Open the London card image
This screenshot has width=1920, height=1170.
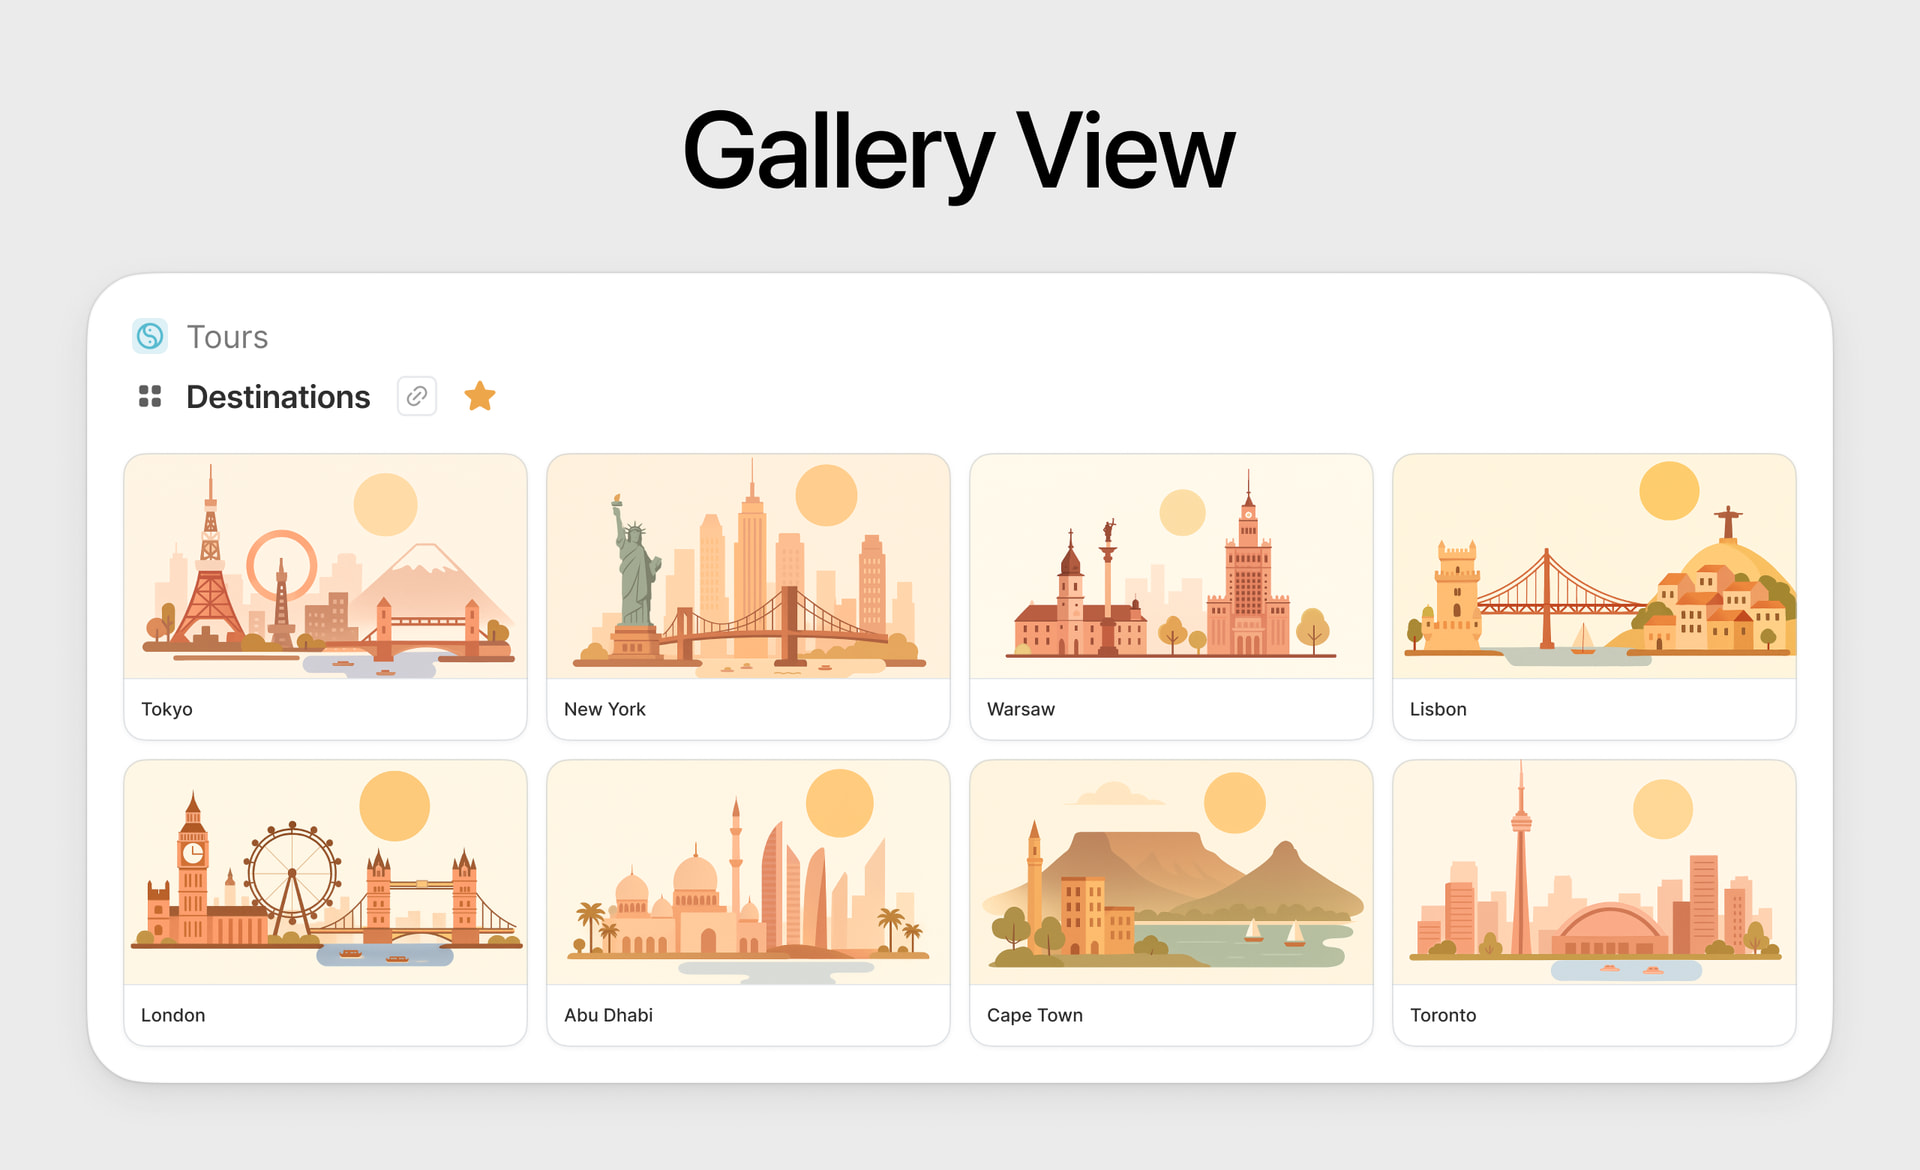pos(325,873)
